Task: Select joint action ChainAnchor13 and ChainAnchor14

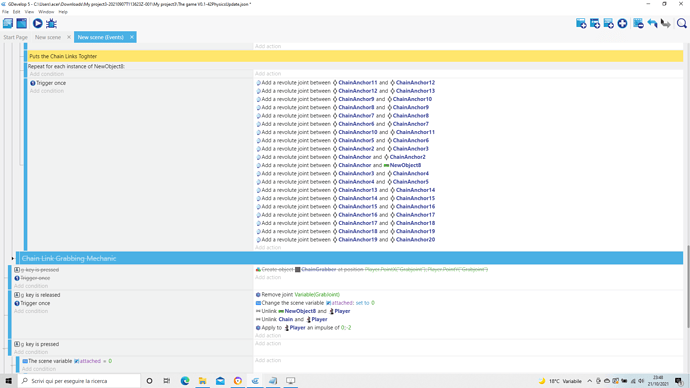Action: click(x=345, y=190)
